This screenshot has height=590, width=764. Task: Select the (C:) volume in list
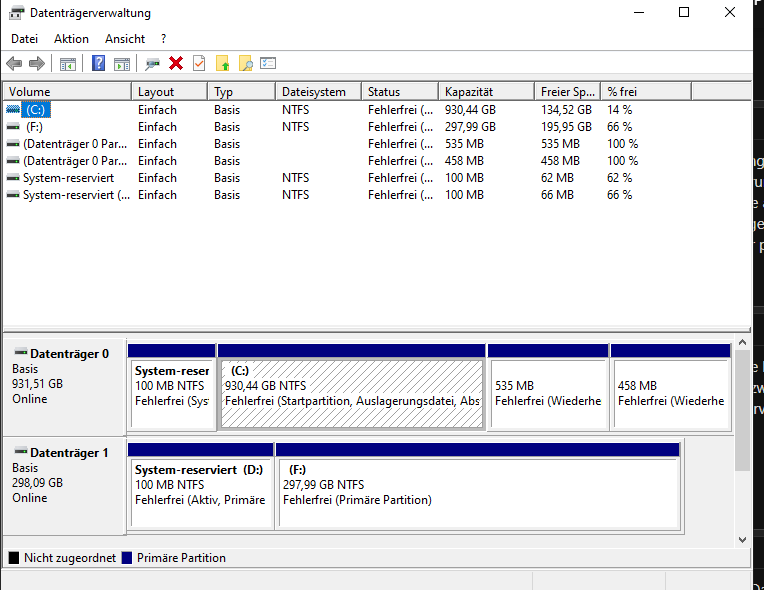[x=36, y=110]
